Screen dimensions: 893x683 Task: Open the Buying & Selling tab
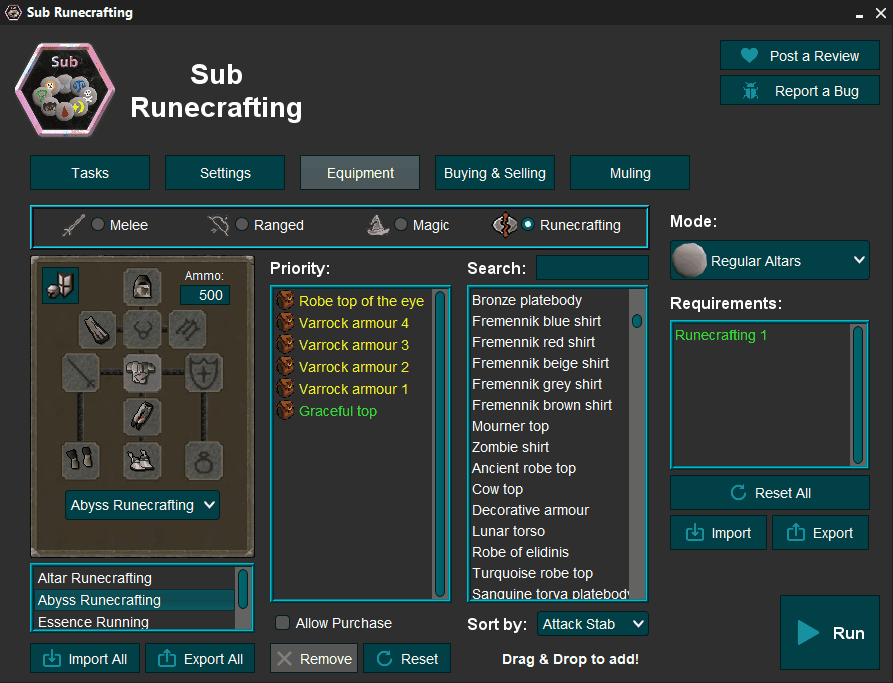pos(494,172)
